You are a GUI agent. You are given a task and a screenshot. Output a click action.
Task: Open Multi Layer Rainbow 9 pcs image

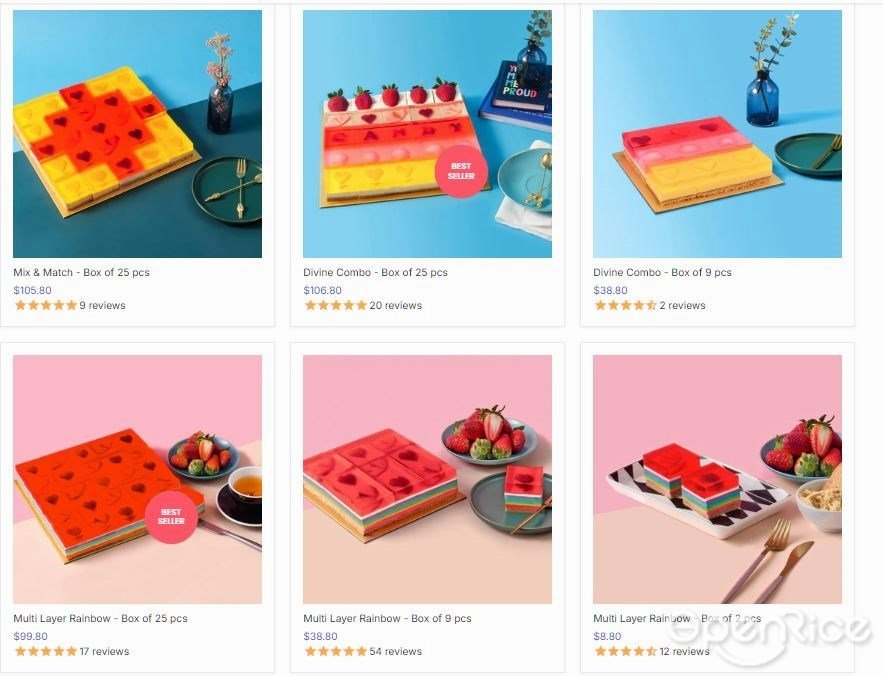(x=427, y=479)
